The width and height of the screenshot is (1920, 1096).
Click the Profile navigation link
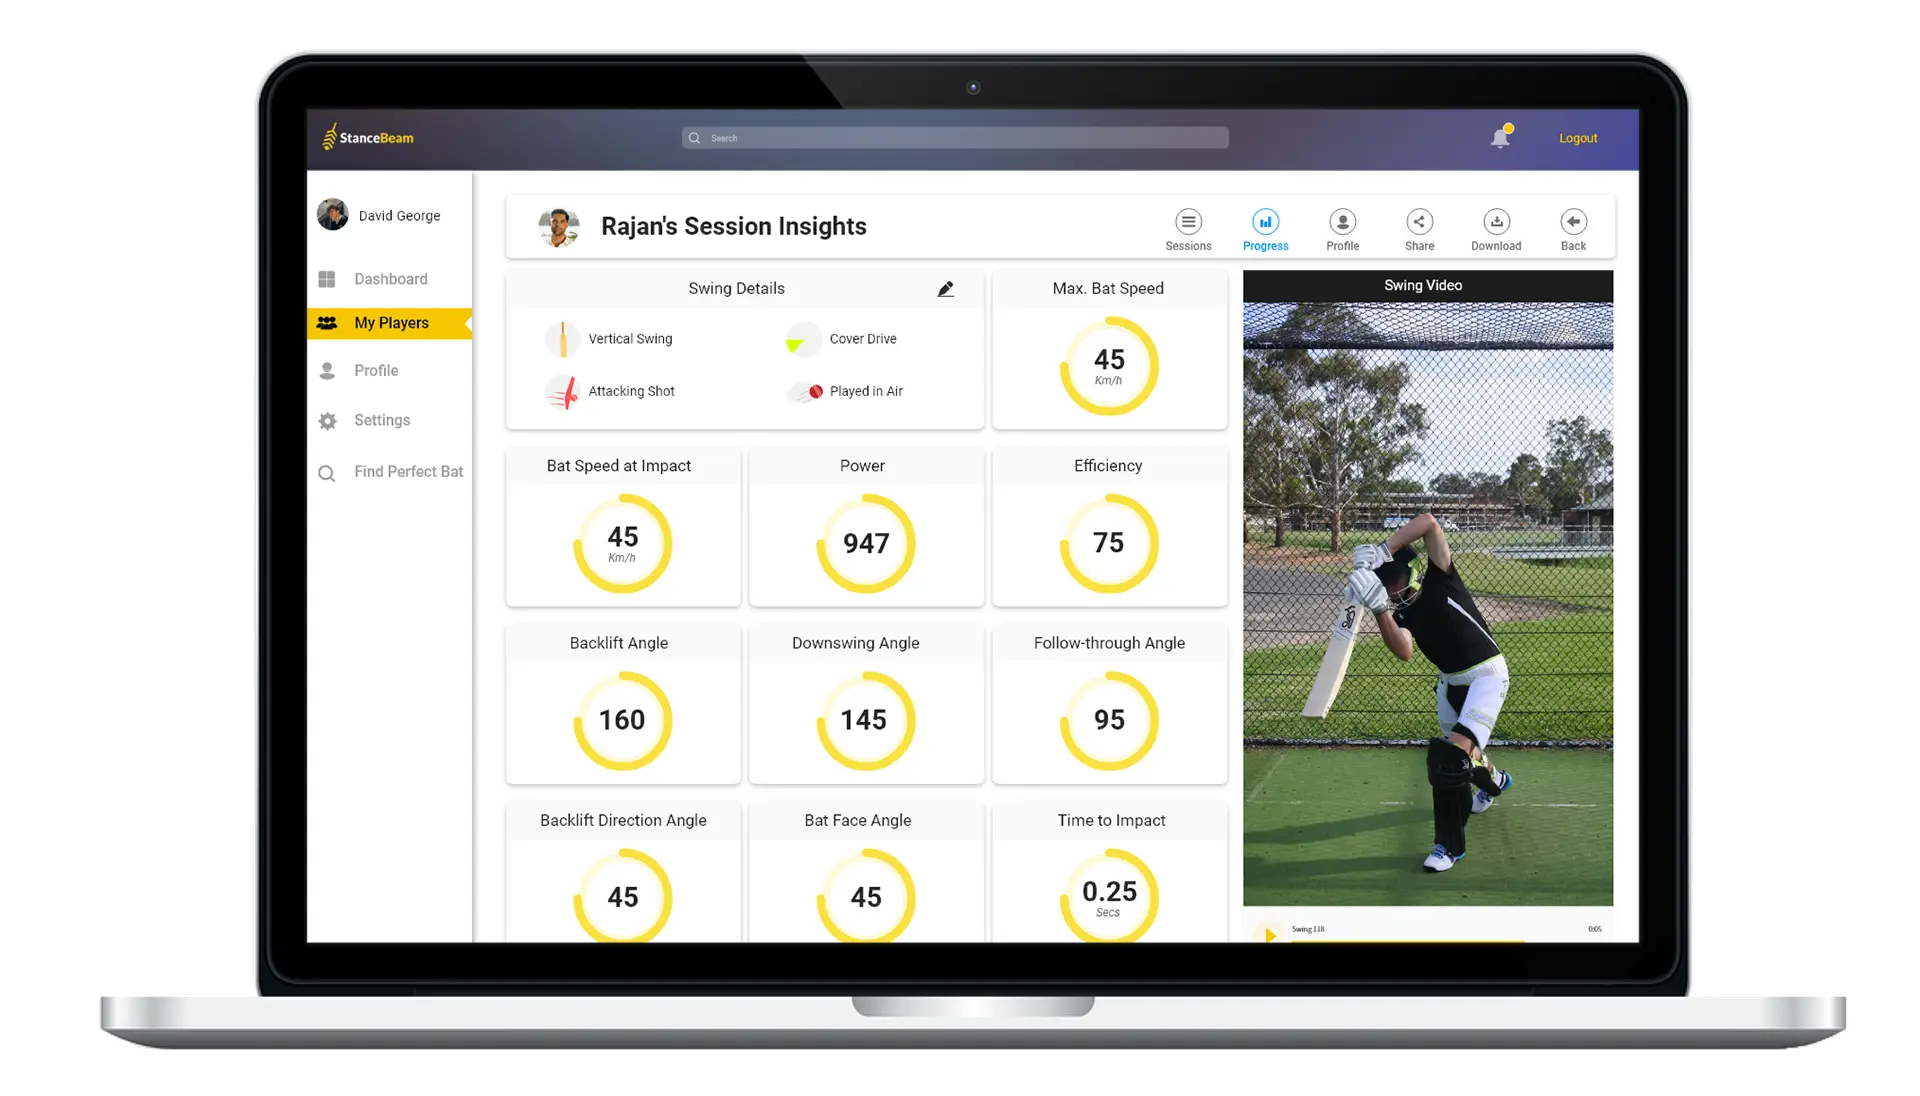373,369
